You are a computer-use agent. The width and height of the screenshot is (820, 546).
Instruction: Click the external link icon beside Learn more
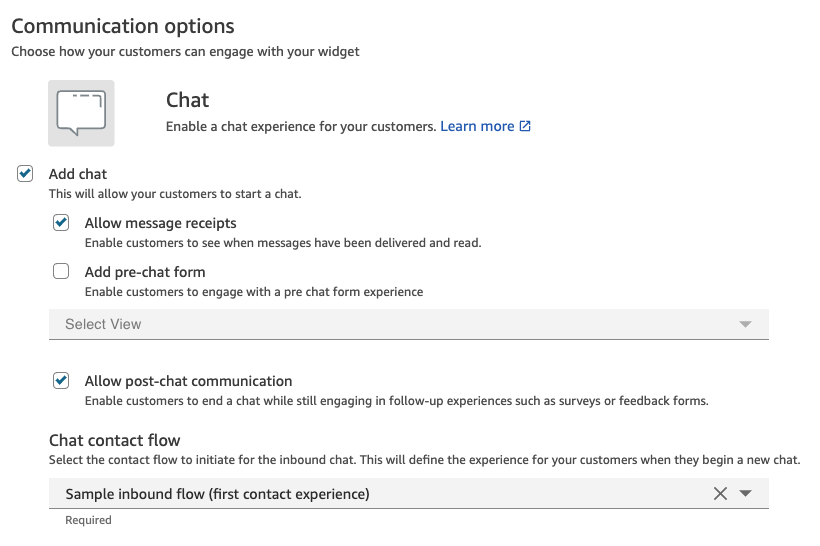(x=525, y=127)
